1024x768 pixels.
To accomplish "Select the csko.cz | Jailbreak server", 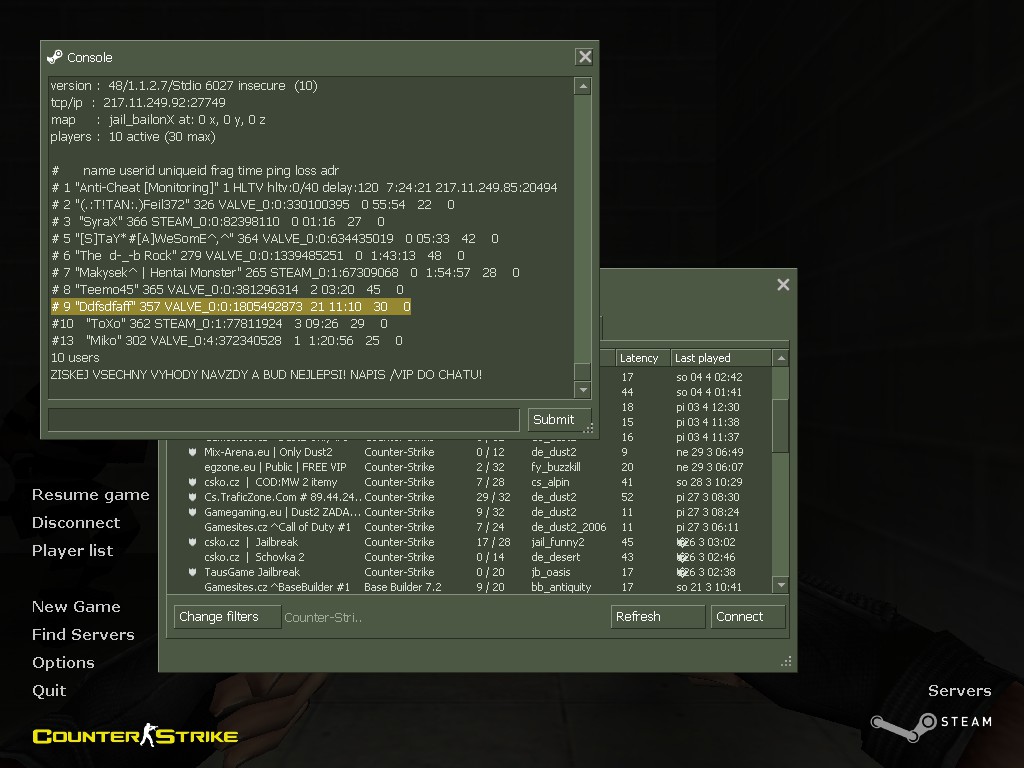I will (x=470, y=542).
